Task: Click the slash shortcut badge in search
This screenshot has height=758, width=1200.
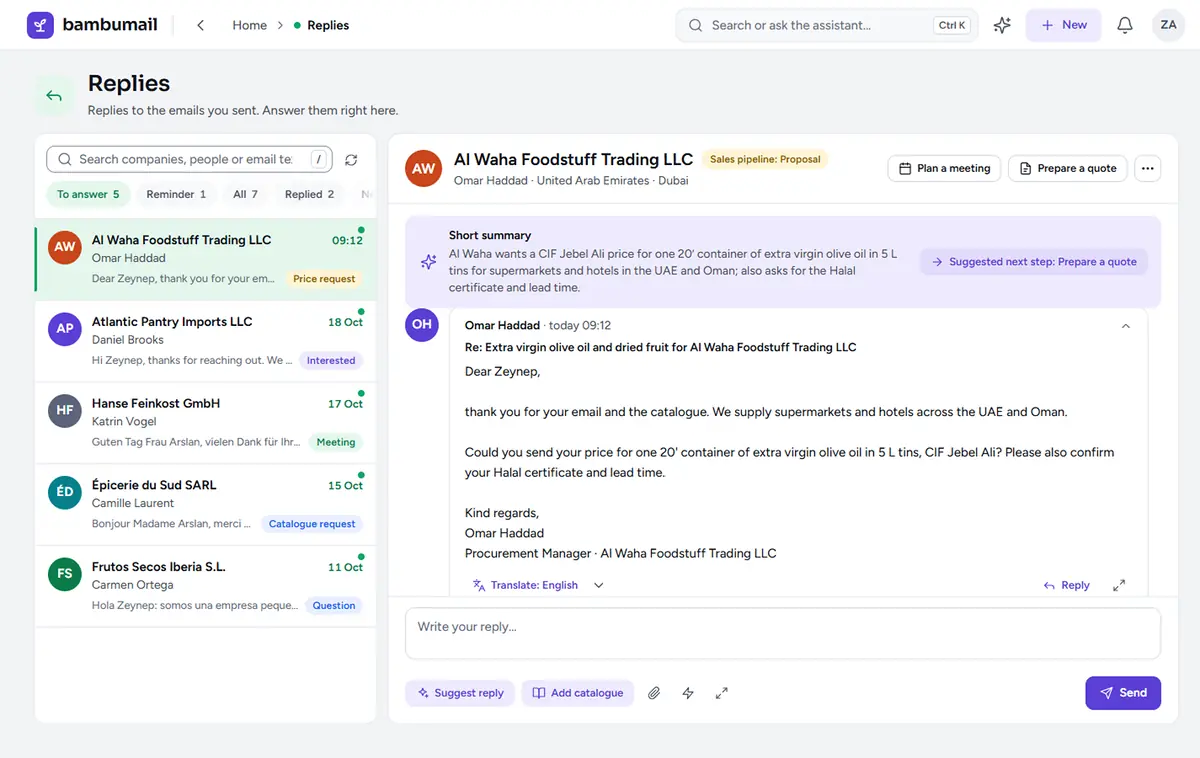Action: [x=318, y=159]
